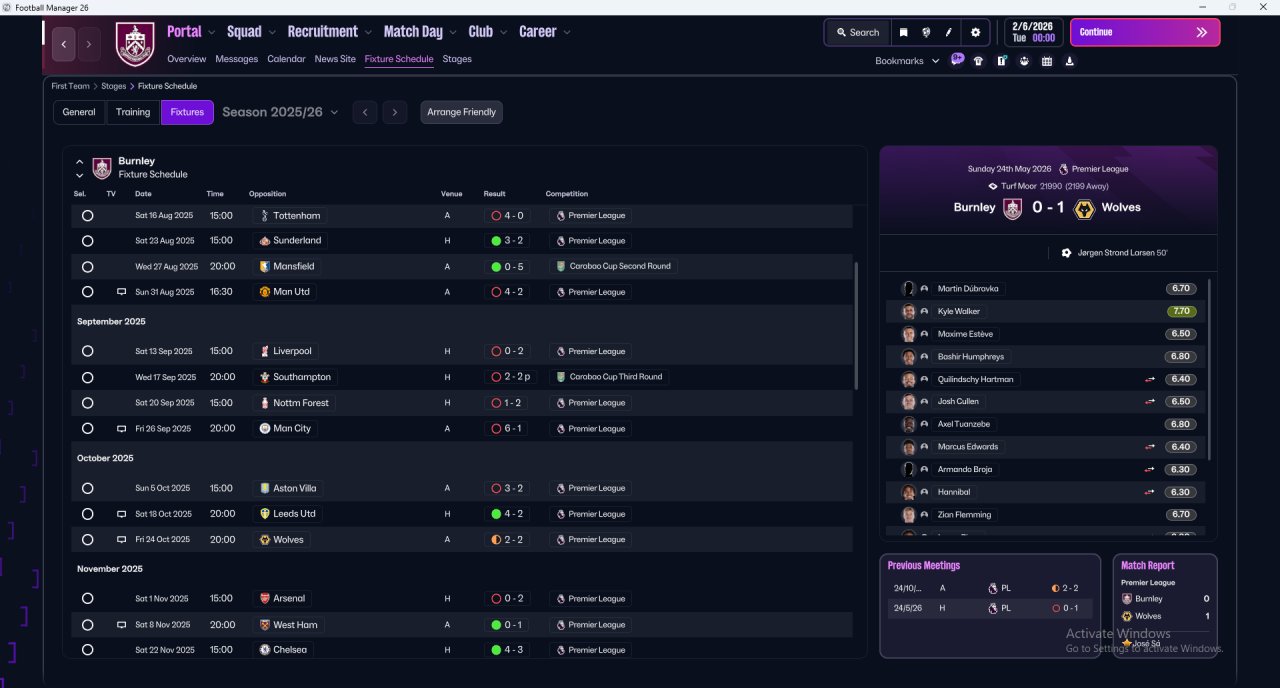Click the Burnley club badge in header
This screenshot has width=1280, height=688.
point(135,44)
